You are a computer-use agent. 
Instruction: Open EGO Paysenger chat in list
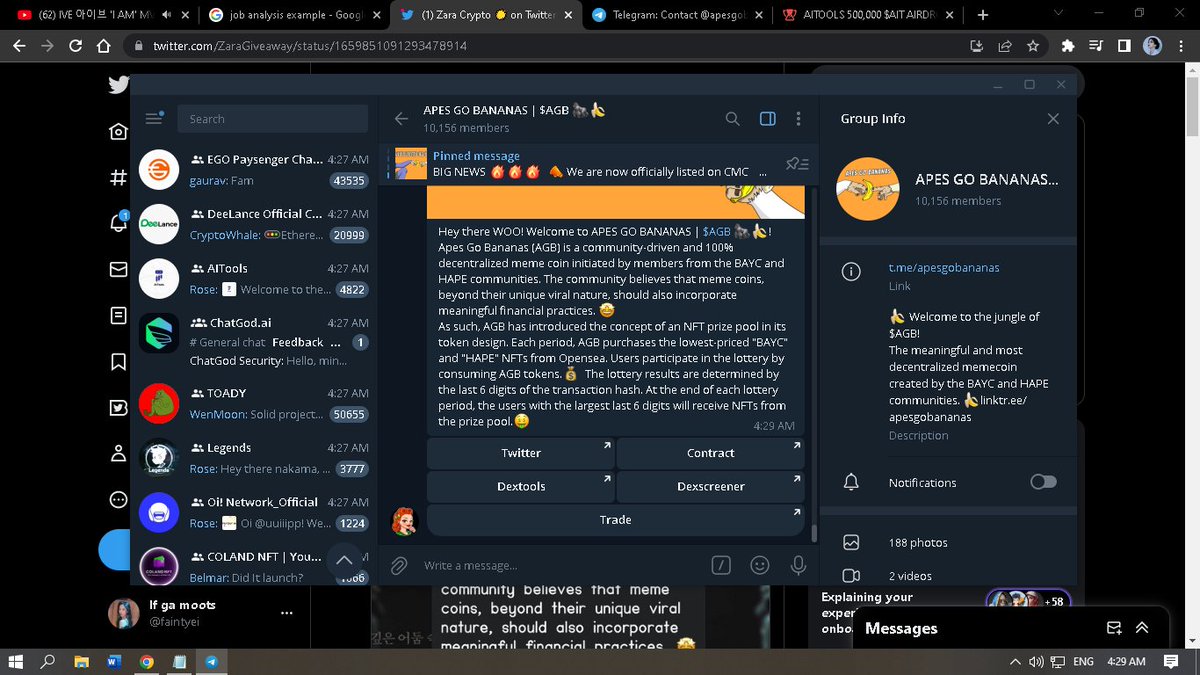click(x=254, y=170)
